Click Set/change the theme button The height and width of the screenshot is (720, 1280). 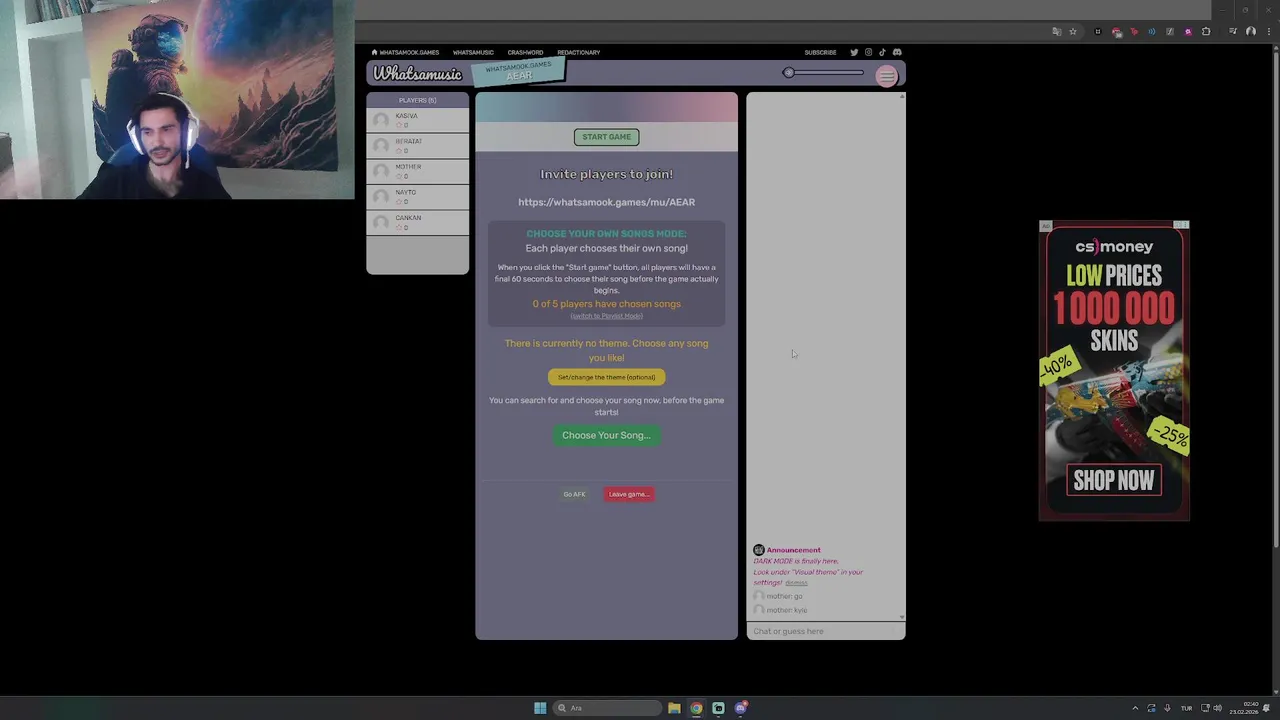coord(606,377)
